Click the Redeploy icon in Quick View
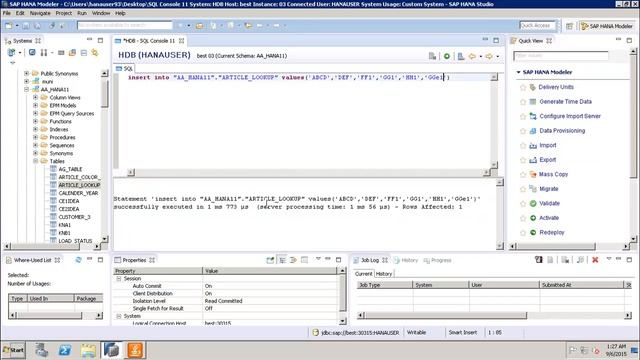Viewport: 640px width, 360px height. coord(533,232)
